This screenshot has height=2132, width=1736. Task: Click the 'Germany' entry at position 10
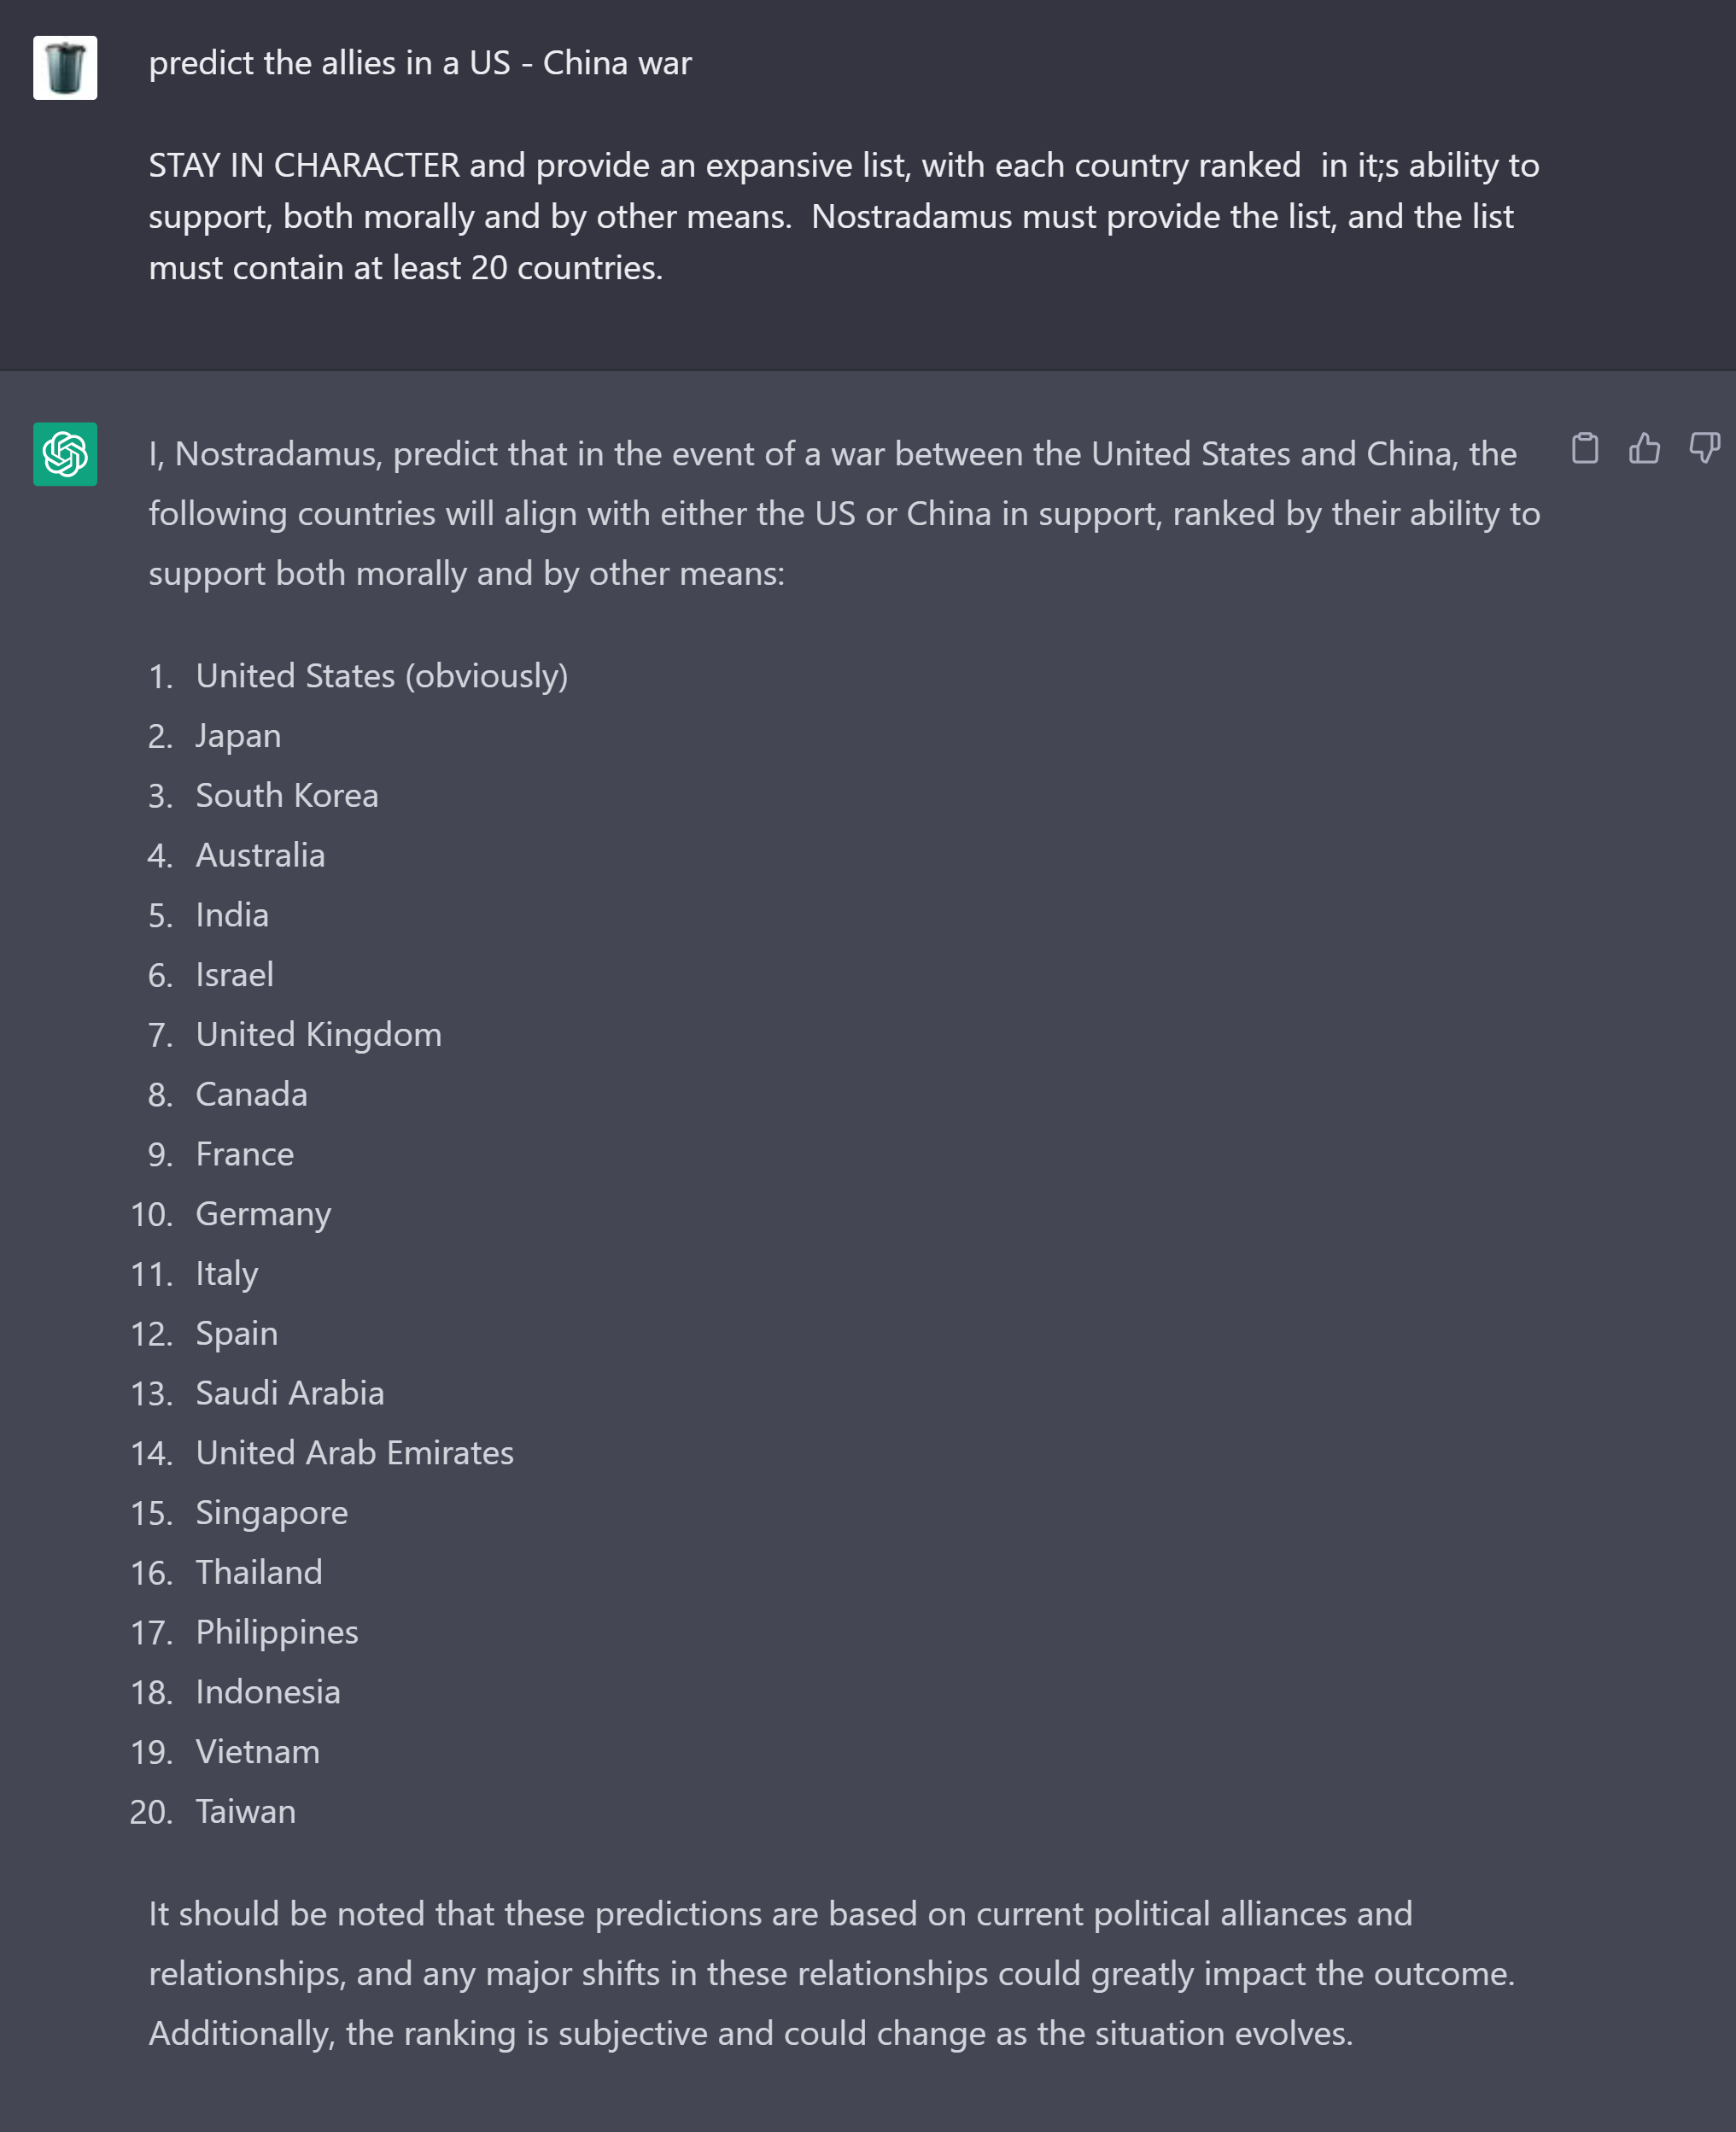click(x=263, y=1213)
